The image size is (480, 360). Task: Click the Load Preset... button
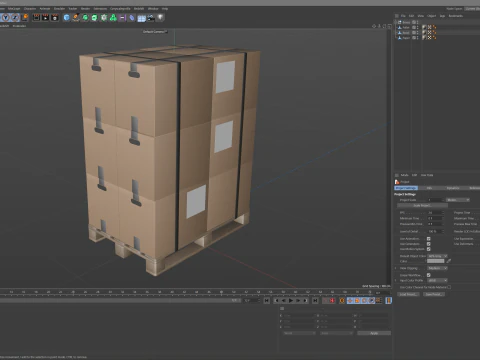pos(408,294)
